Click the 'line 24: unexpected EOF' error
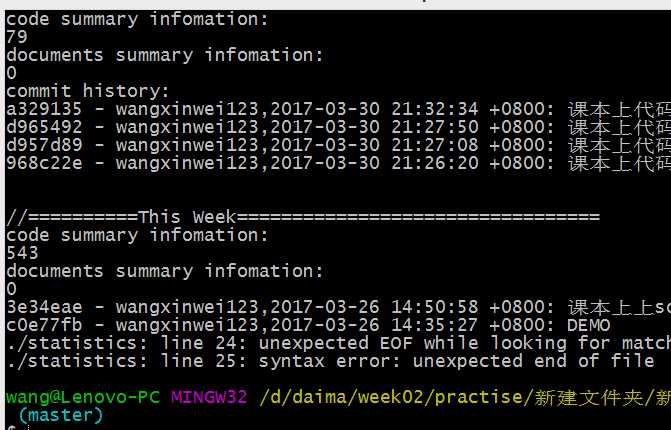This screenshot has width=671, height=430. [286, 343]
